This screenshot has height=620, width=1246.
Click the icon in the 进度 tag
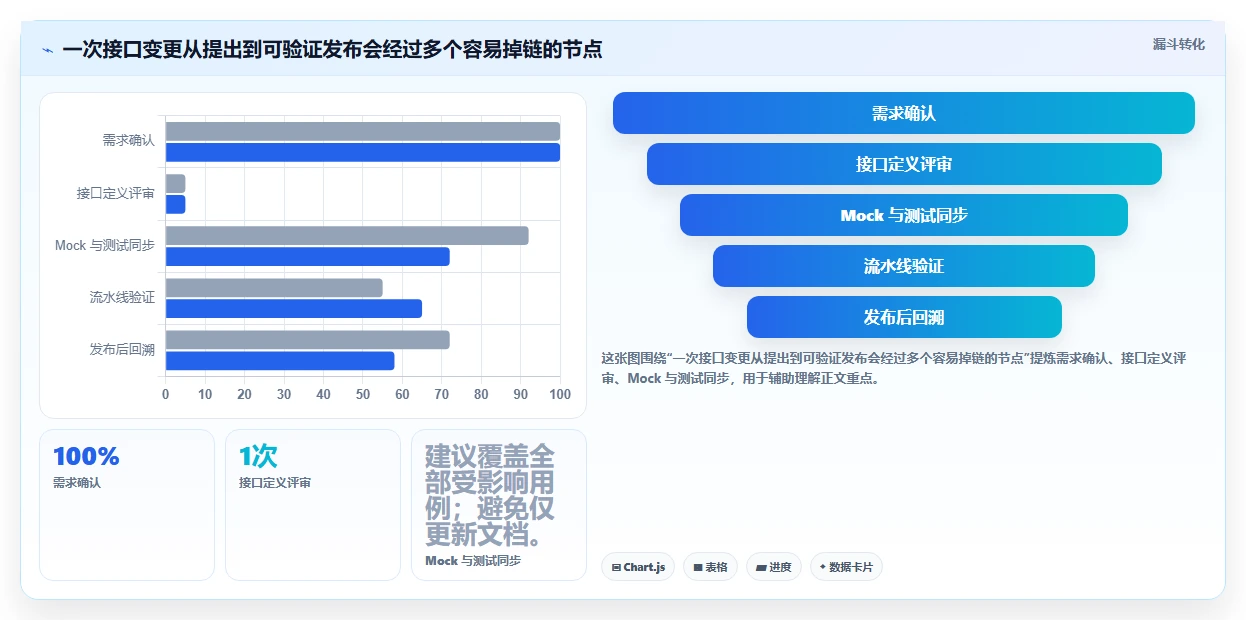coord(761,567)
